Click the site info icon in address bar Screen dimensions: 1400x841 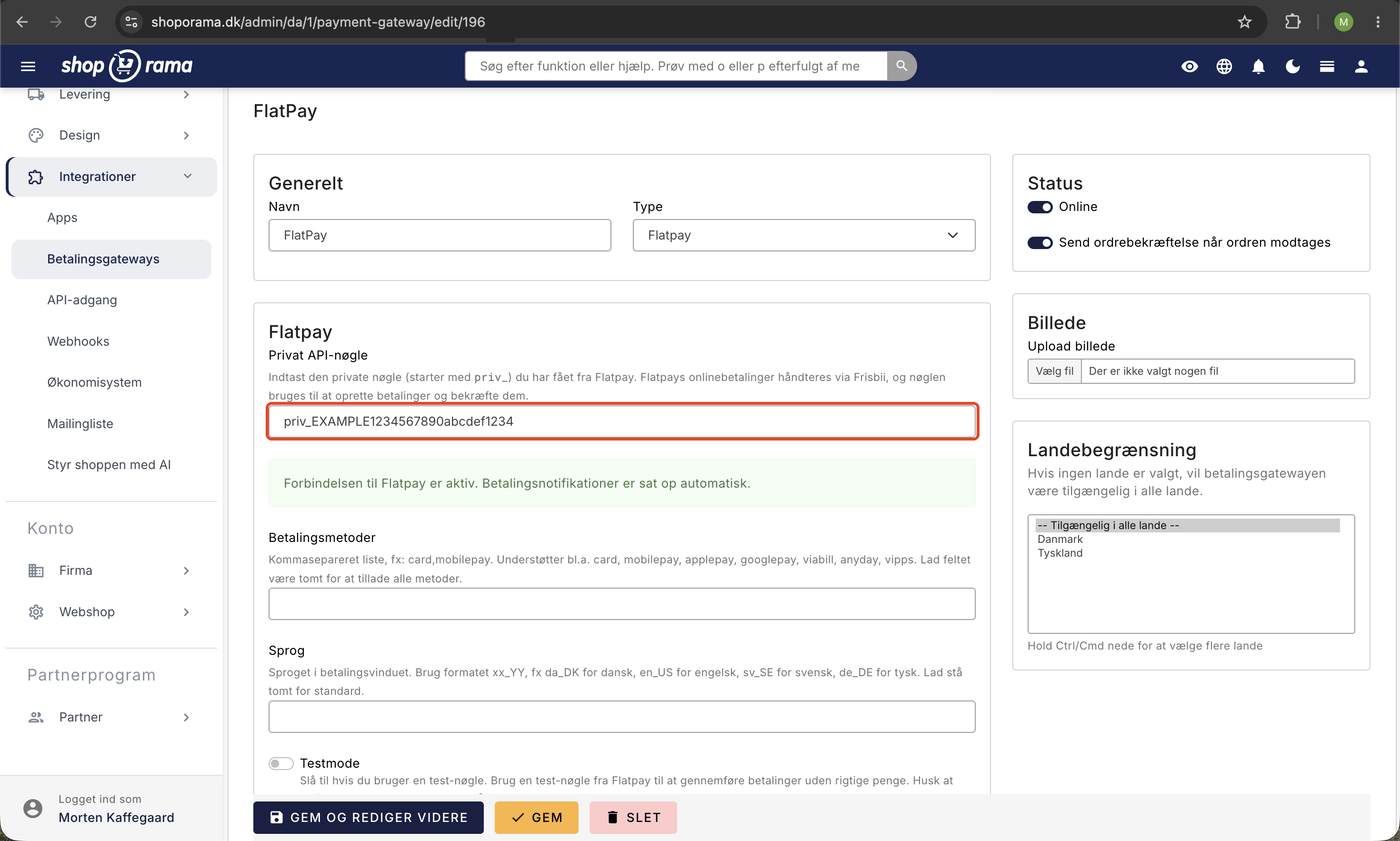[131, 21]
